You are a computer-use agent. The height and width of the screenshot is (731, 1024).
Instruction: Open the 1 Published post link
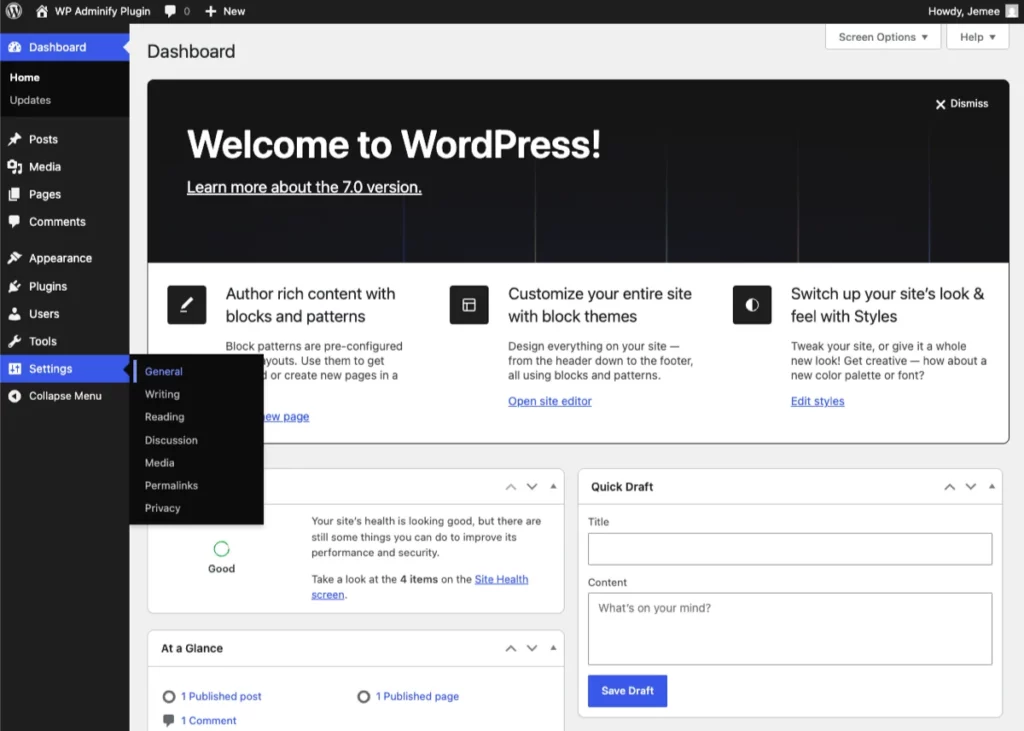pyautogui.click(x=221, y=696)
